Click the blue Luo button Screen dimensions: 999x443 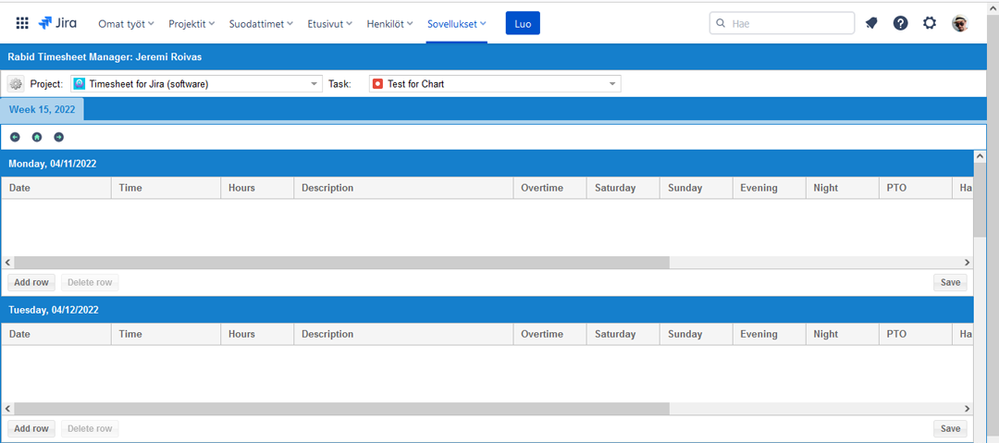522,24
